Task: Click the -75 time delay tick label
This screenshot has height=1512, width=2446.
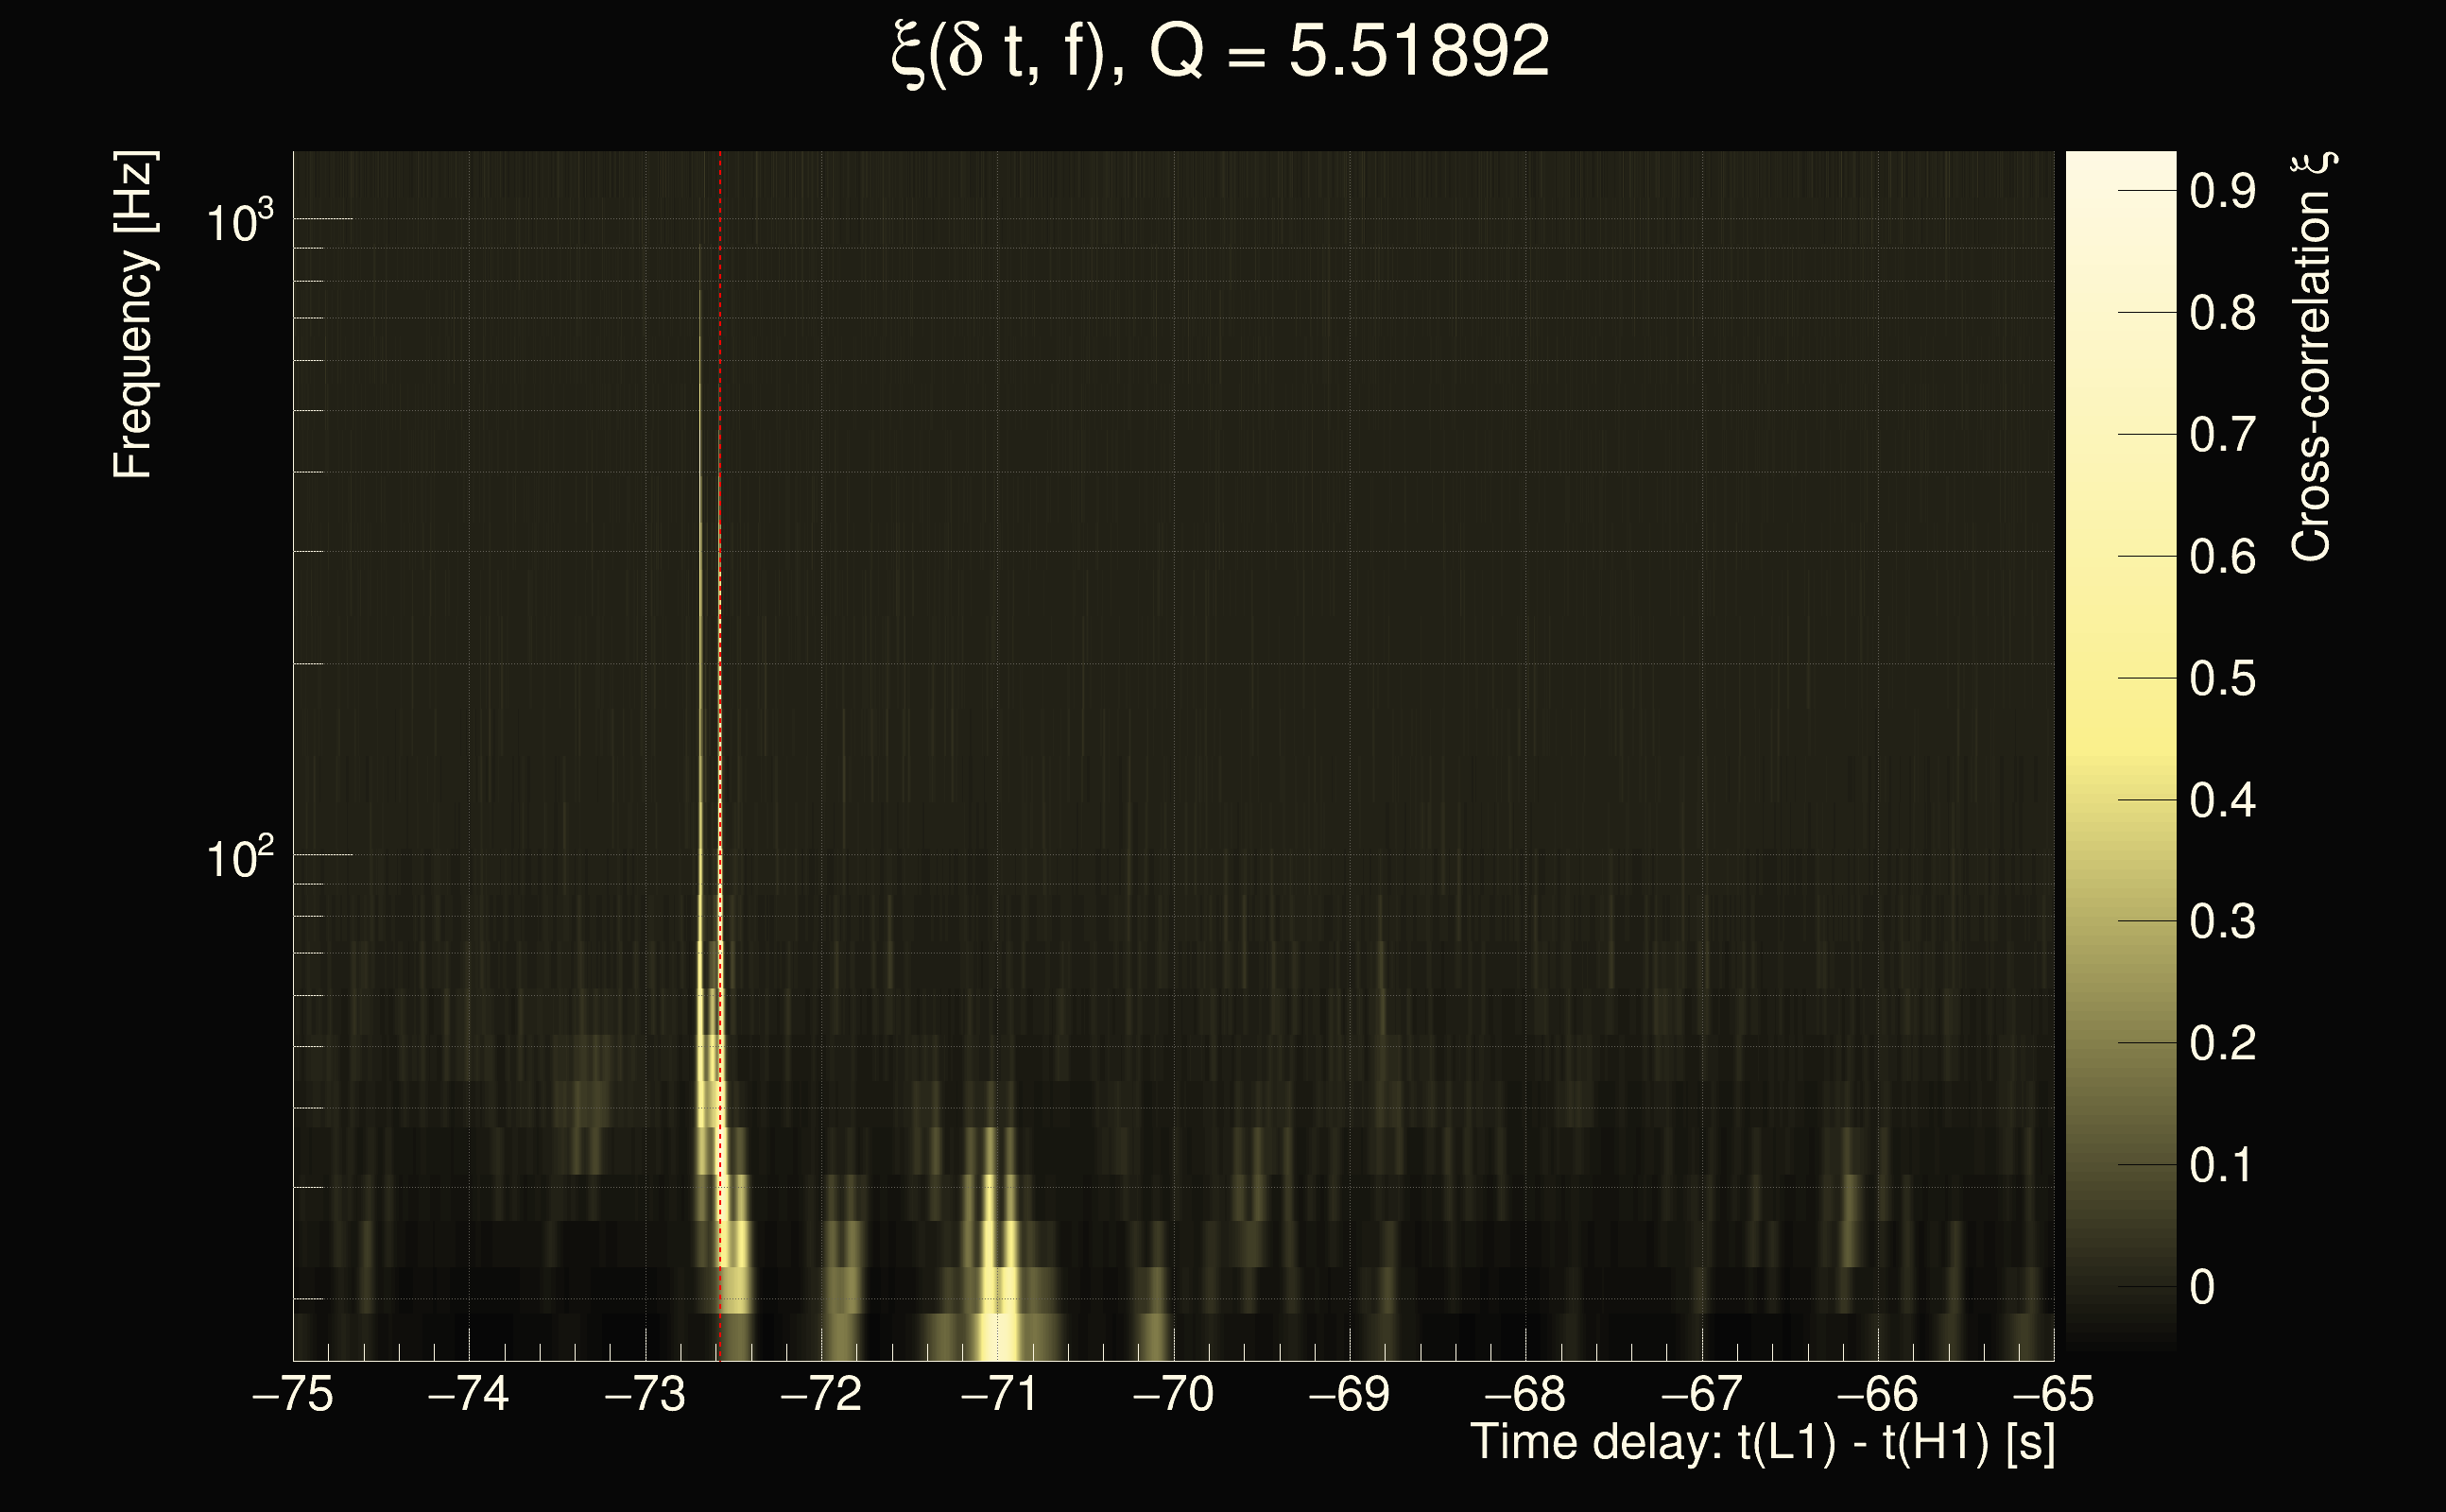Action: pyautogui.click(x=293, y=1394)
